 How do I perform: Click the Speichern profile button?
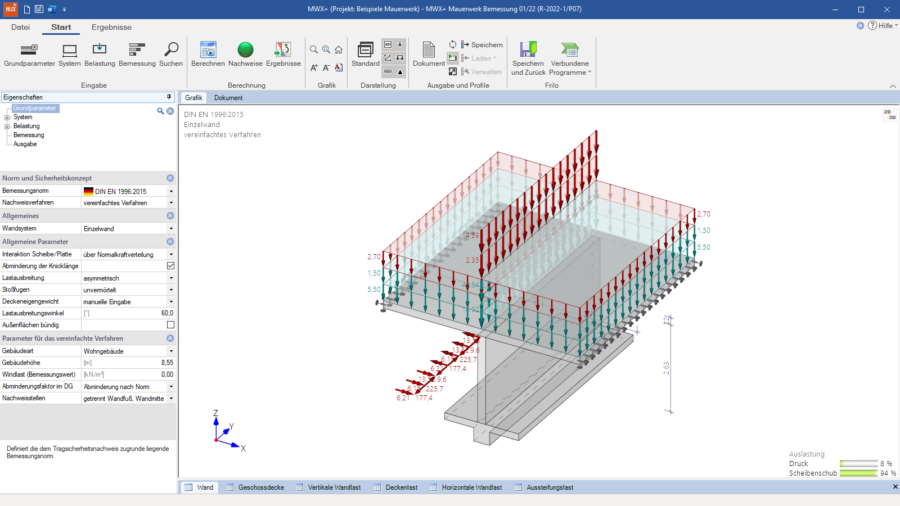click(x=482, y=45)
